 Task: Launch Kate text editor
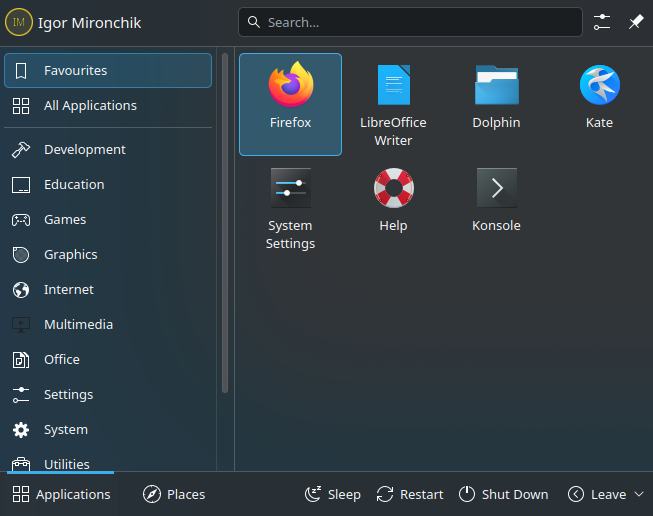pos(599,105)
